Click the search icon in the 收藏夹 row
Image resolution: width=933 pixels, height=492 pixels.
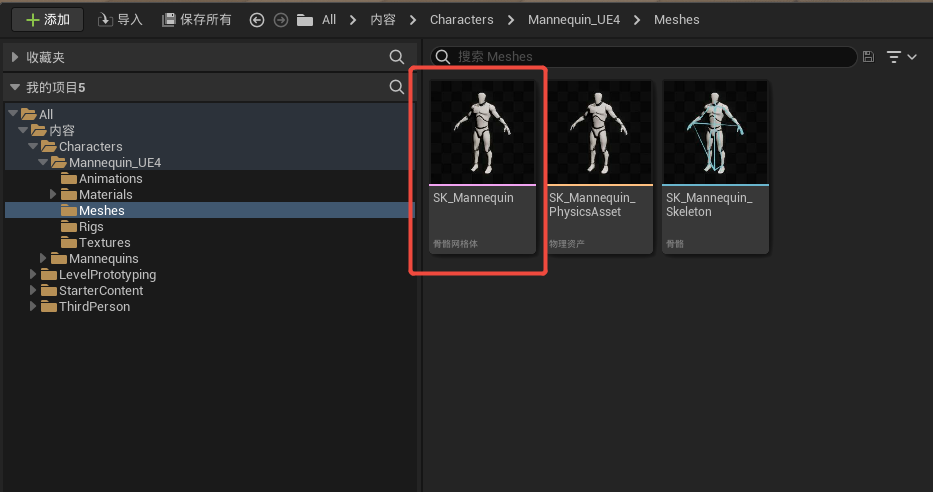tap(396, 57)
